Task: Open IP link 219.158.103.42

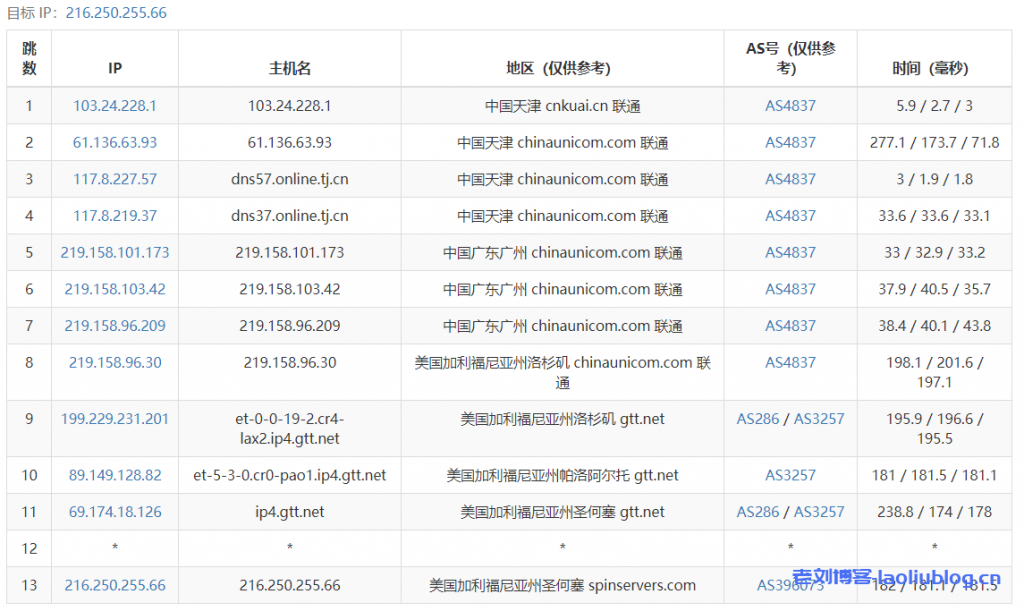Action: 115,290
